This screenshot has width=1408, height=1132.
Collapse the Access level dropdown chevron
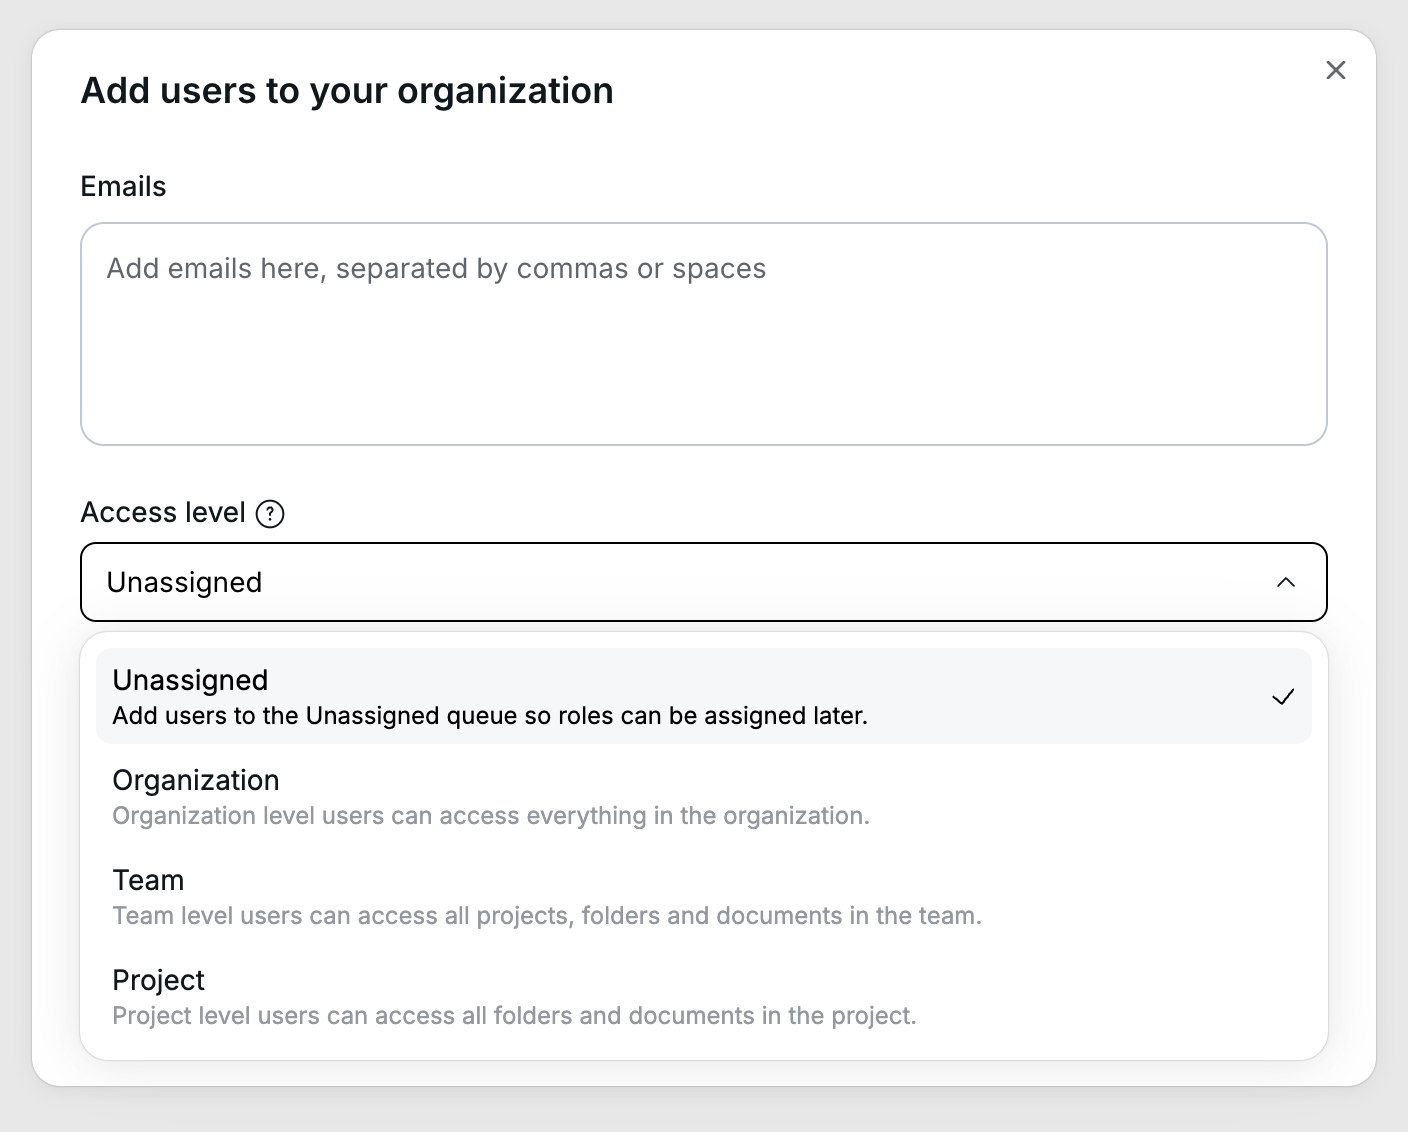pos(1286,582)
